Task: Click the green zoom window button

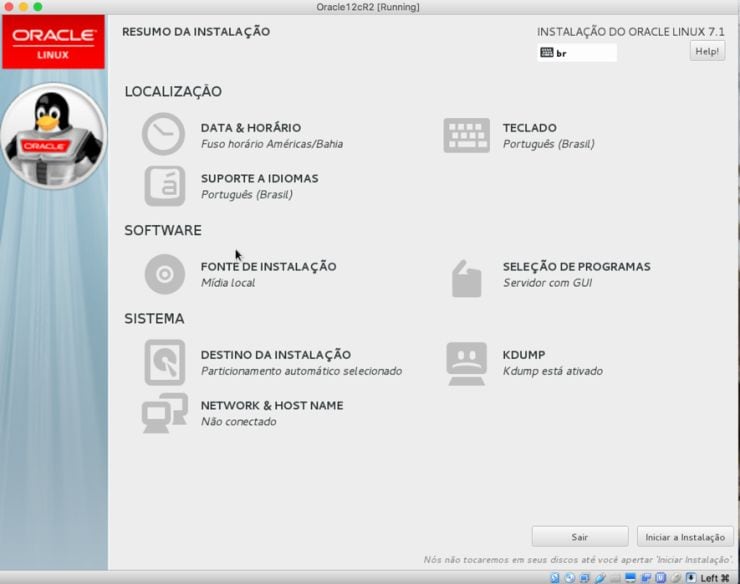Action: [38, 7]
